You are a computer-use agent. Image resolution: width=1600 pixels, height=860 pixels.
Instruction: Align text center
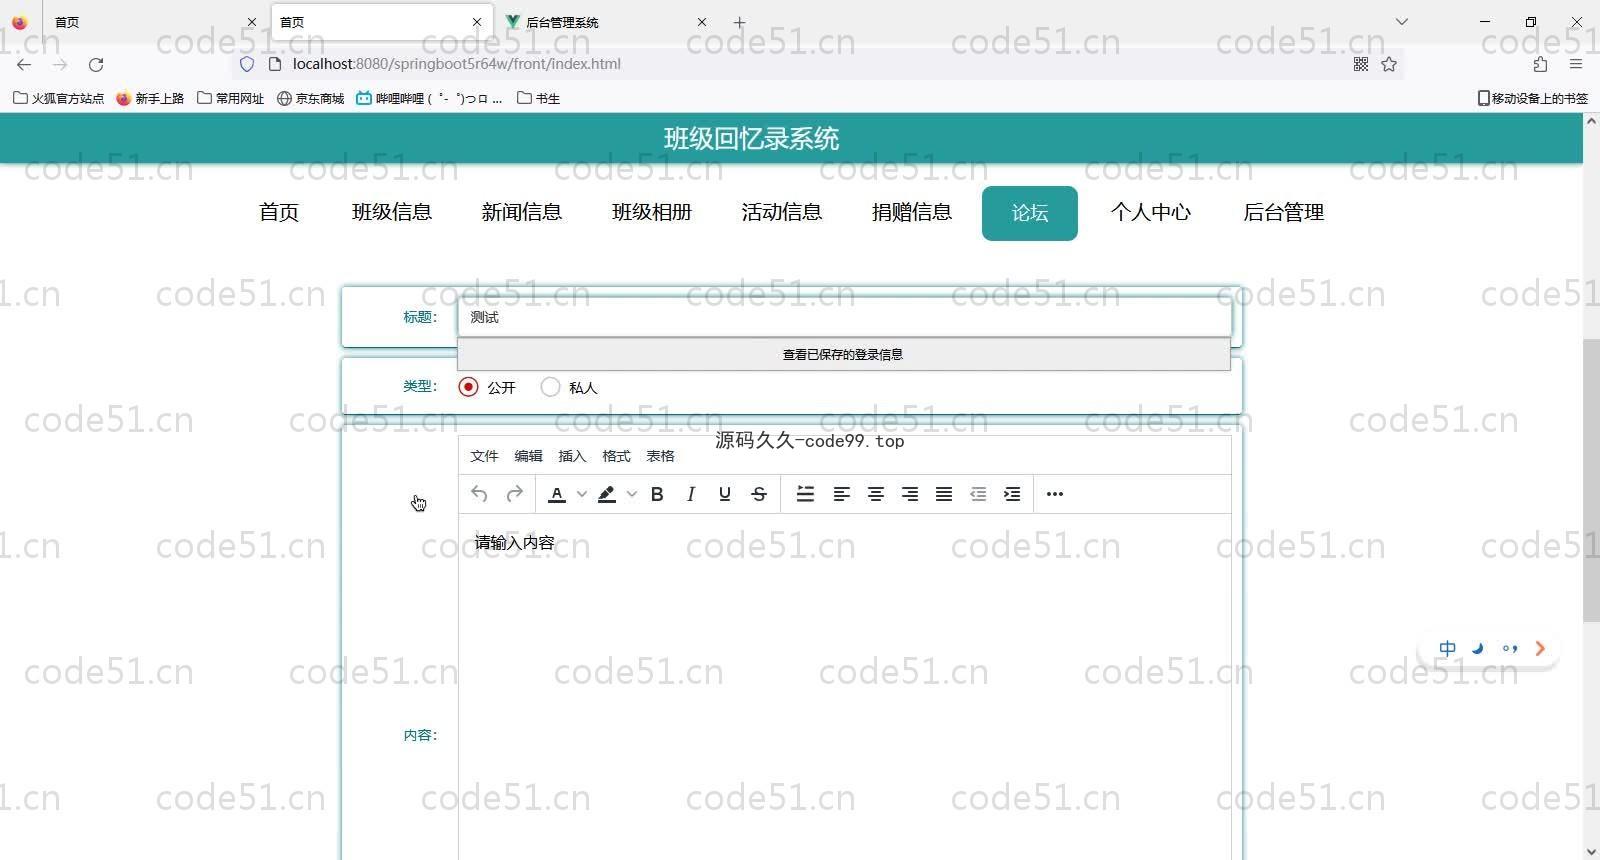(876, 494)
